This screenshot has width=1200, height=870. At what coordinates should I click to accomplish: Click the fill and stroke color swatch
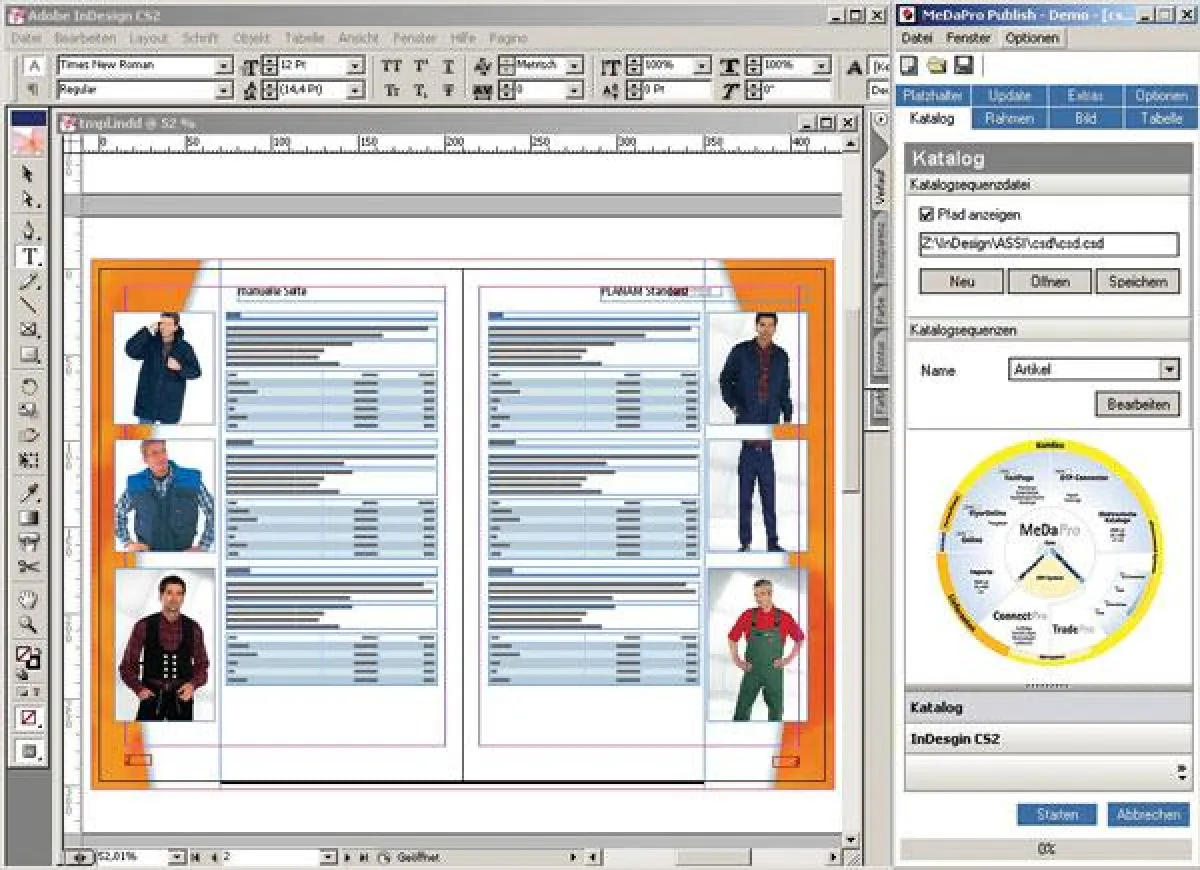point(28,657)
